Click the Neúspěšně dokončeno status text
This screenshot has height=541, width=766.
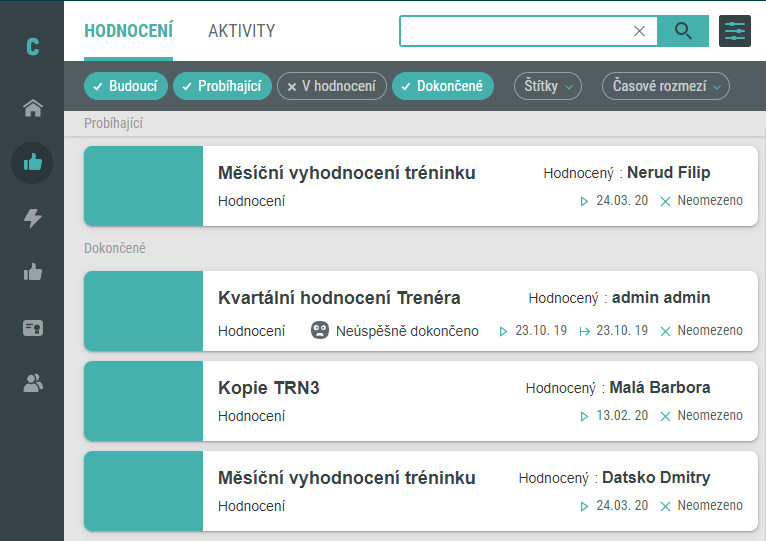pos(407,331)
